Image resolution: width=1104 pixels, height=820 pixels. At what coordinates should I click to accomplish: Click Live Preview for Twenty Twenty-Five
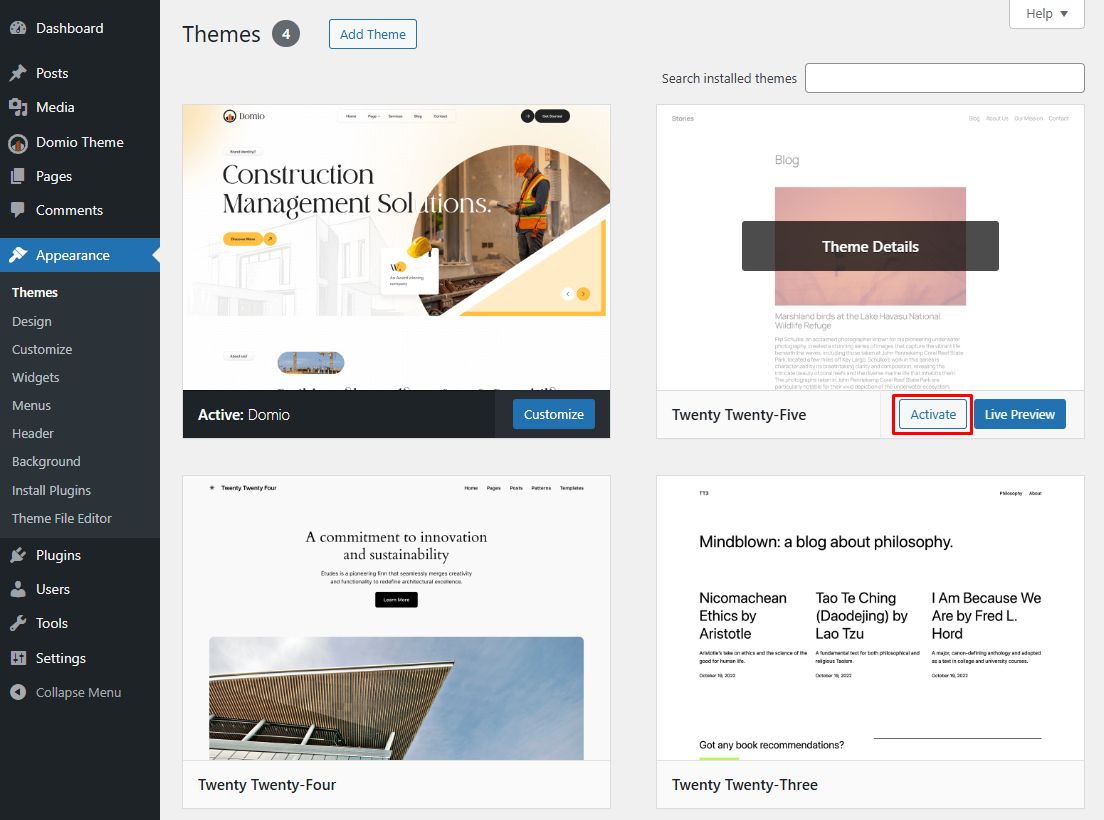tap(1019, 414)
